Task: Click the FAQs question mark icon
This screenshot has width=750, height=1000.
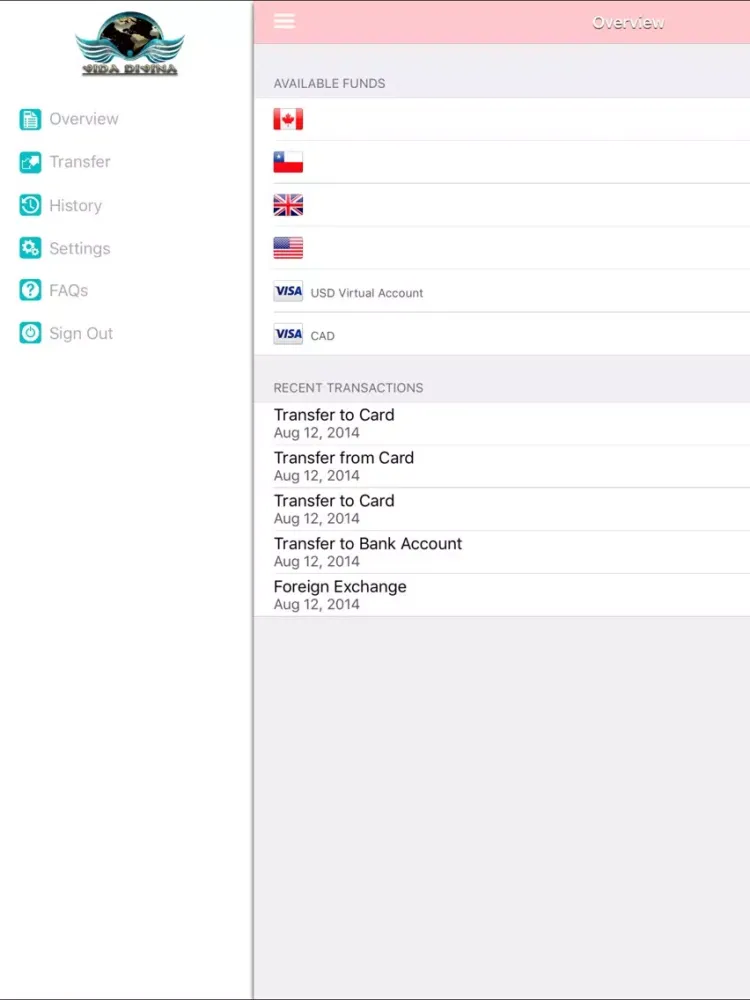Action: [x=30, y=290]
